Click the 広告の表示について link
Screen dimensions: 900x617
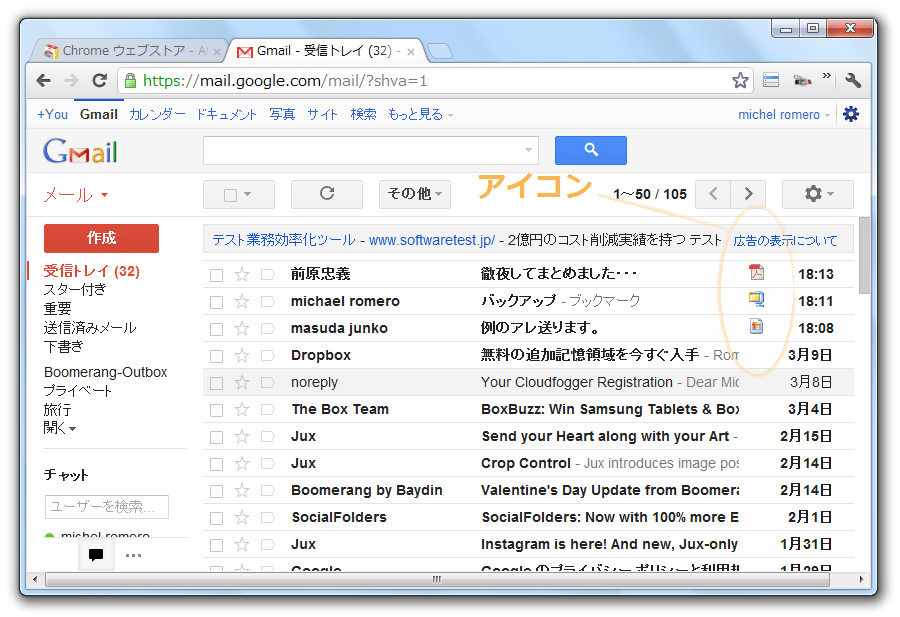[x=785, y=240]
